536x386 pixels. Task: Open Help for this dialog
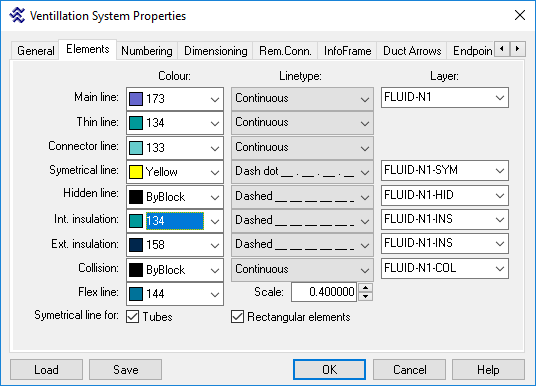488,370
